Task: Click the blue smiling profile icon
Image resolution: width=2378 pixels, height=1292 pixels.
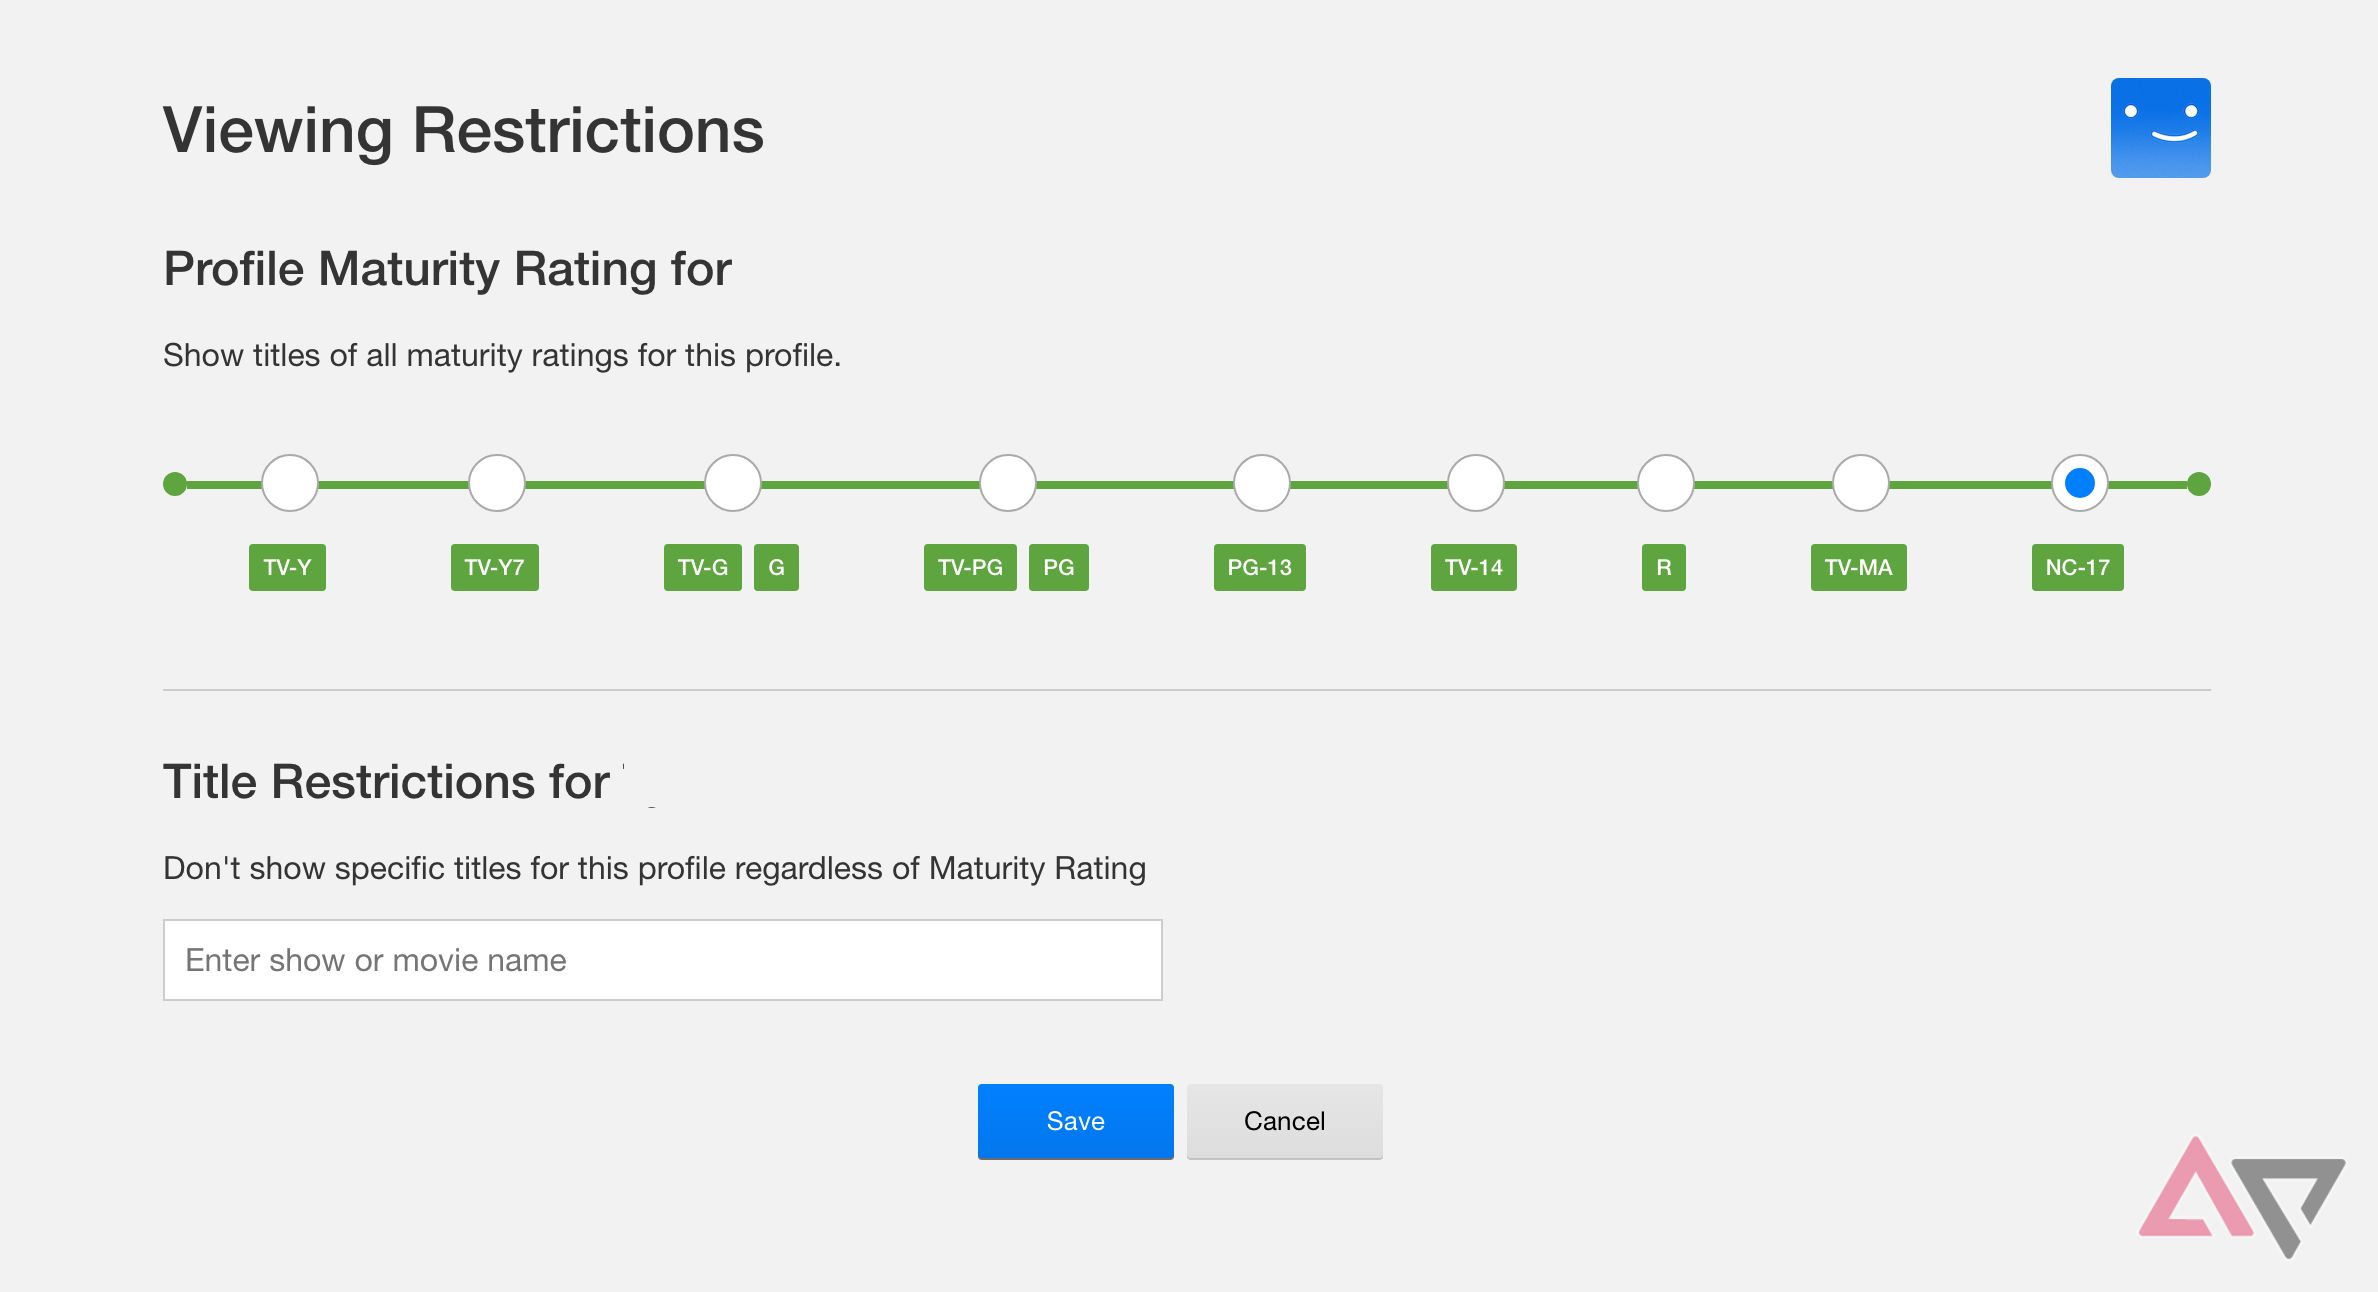Action: click(2160, 128)
